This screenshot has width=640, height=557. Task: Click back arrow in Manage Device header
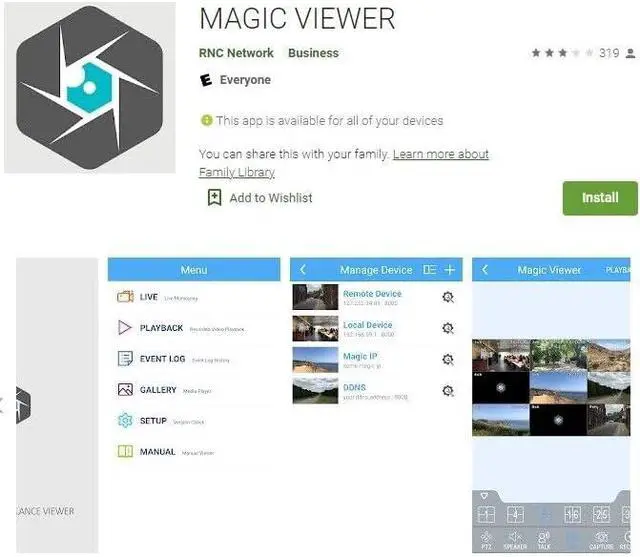[303, 269]
